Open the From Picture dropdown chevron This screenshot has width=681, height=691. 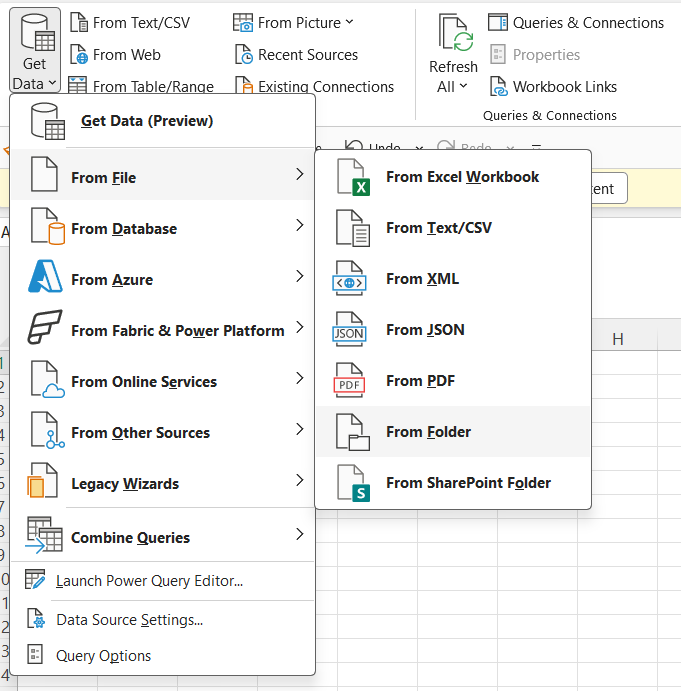click(x=350, y=22)
